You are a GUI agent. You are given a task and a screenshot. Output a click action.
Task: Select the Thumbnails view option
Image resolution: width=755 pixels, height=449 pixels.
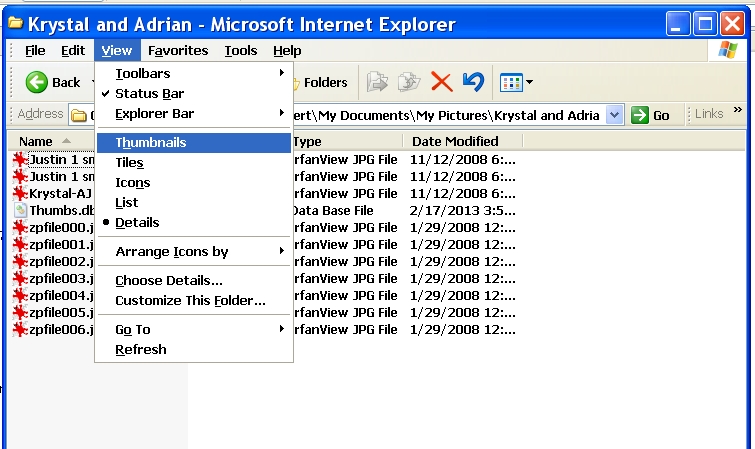[194, 143]
